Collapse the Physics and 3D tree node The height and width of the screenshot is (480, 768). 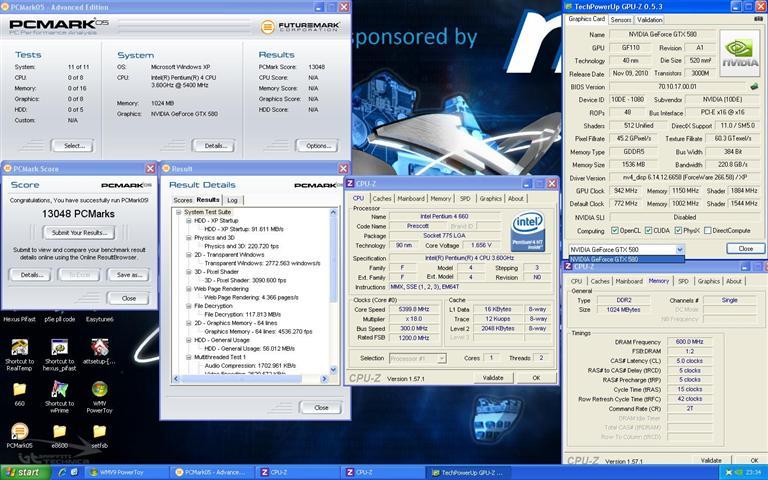tap(189, 238)
